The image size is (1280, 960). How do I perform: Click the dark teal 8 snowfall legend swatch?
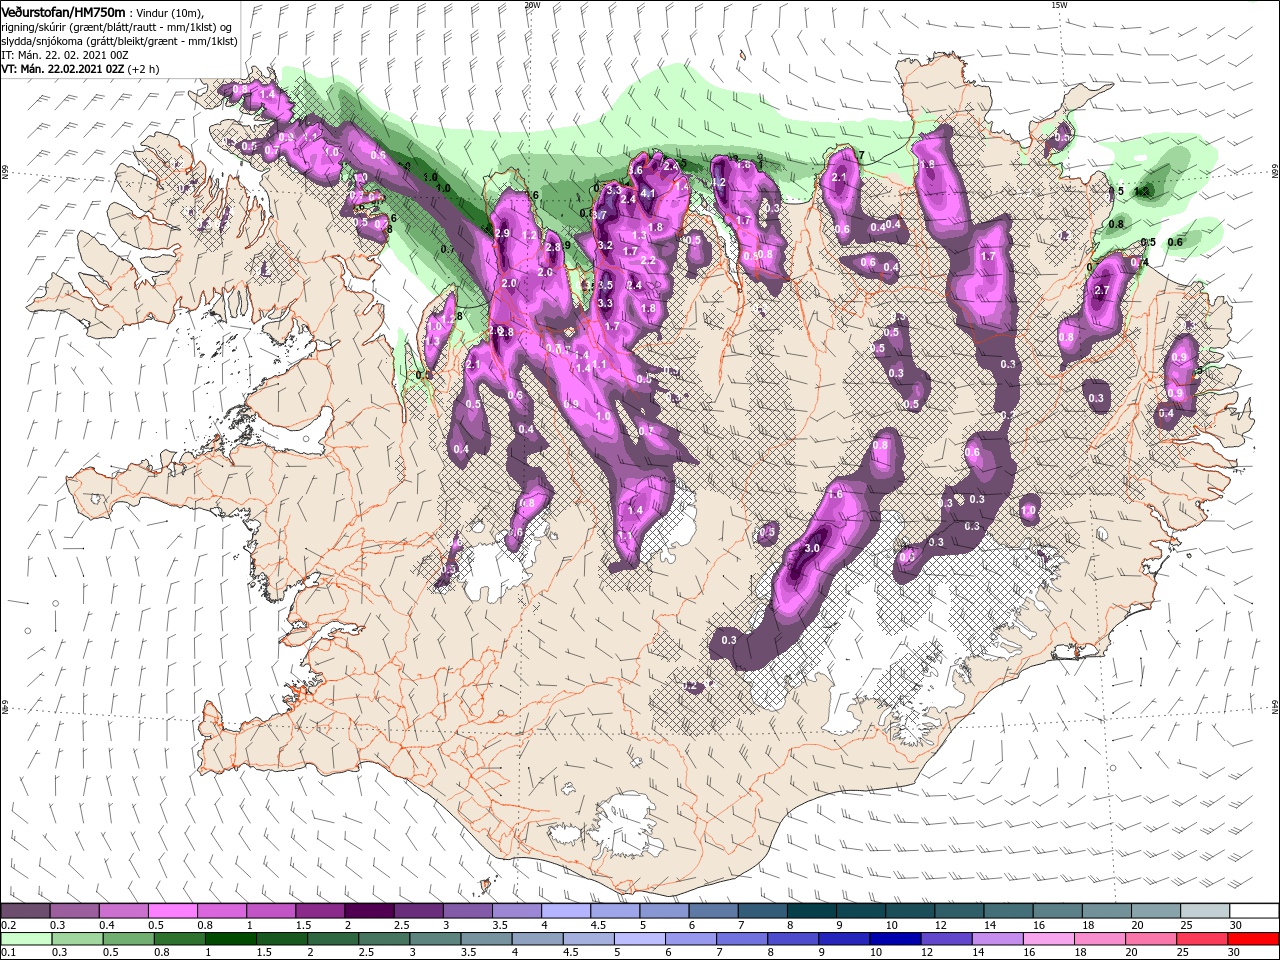810,911
